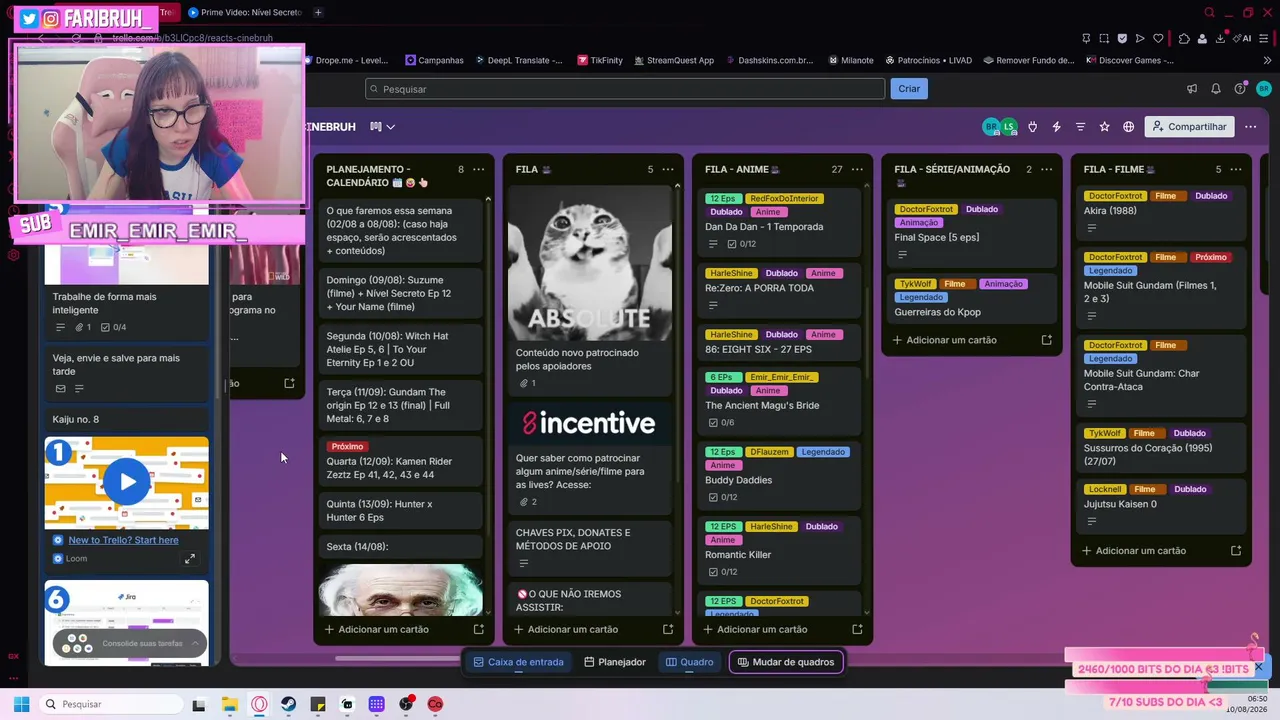
Task: Create card from template in PLANEJAMENTO list
Action: 479,630
